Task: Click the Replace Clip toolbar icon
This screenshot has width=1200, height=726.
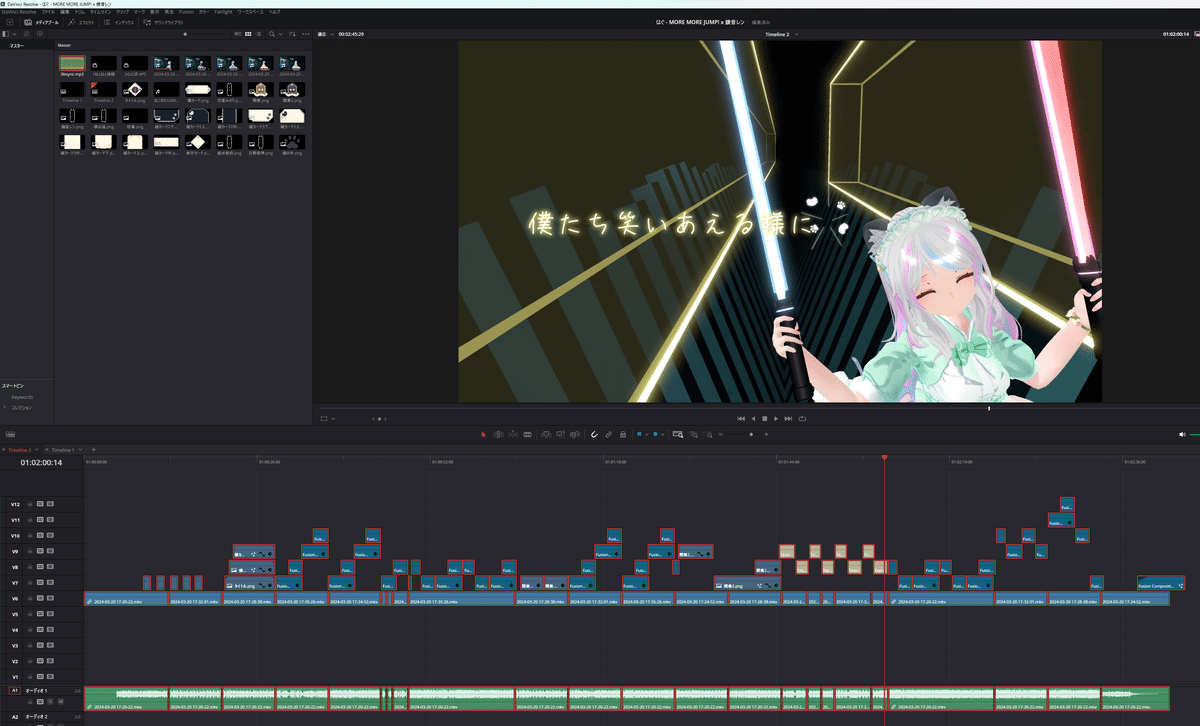Action: 574,435
